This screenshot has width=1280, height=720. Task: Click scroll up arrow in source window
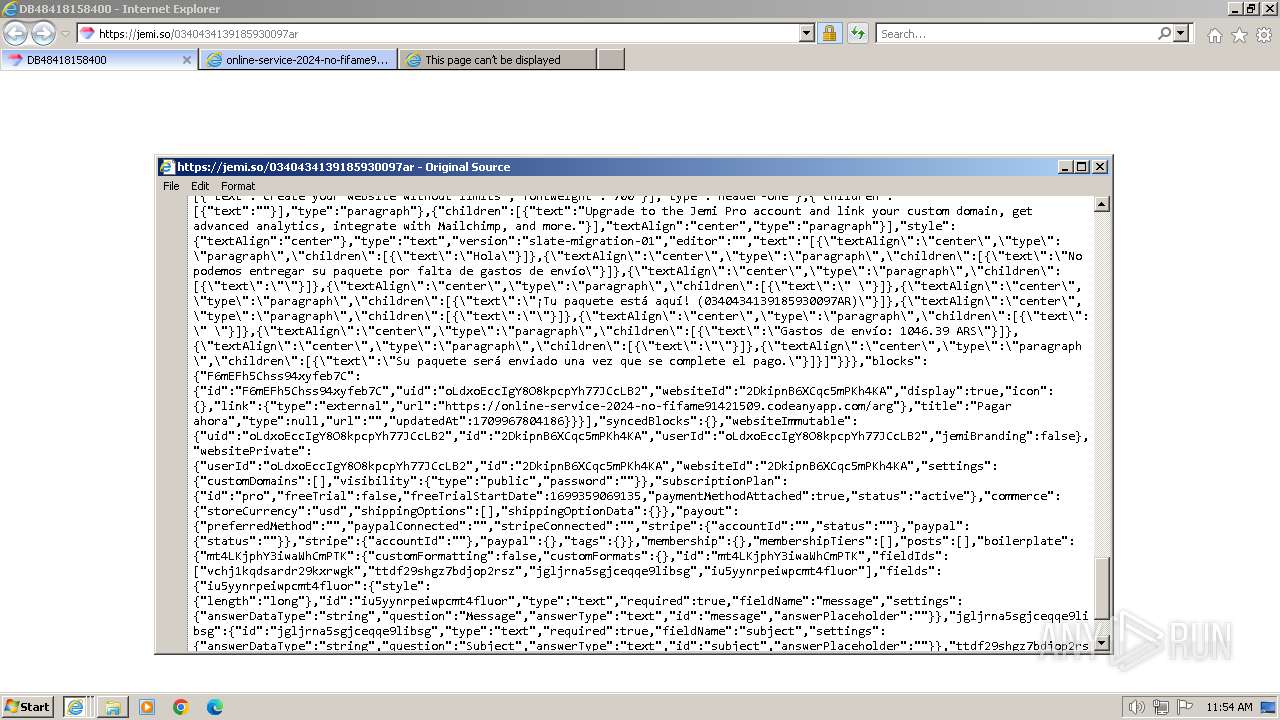point(1102,204)
